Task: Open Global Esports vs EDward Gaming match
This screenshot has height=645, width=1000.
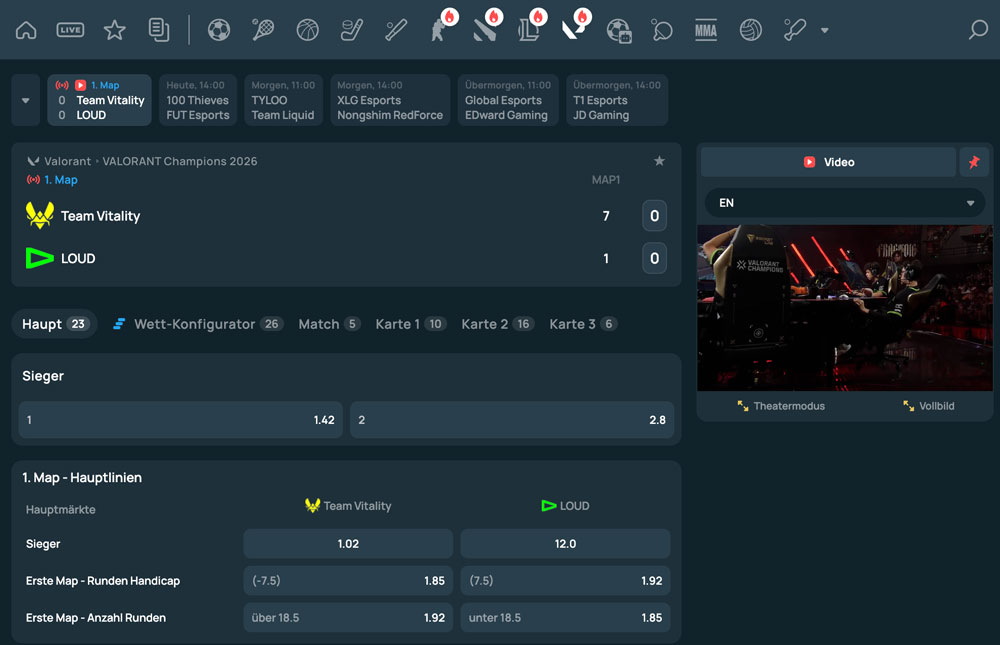Action: point(508,100)
